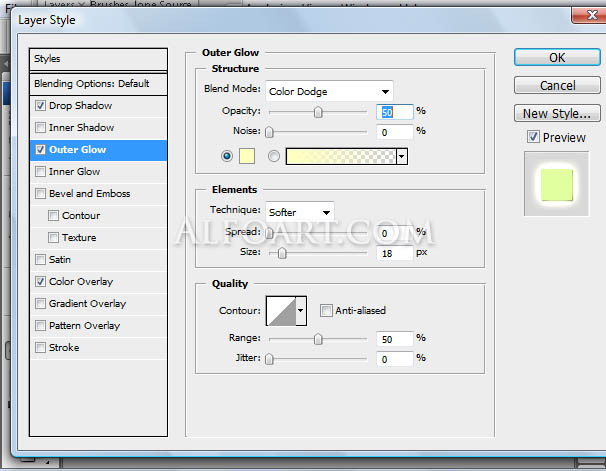Enable the Inner Glow checkbox
Viewport: 606px width, 471px height.
40,172
